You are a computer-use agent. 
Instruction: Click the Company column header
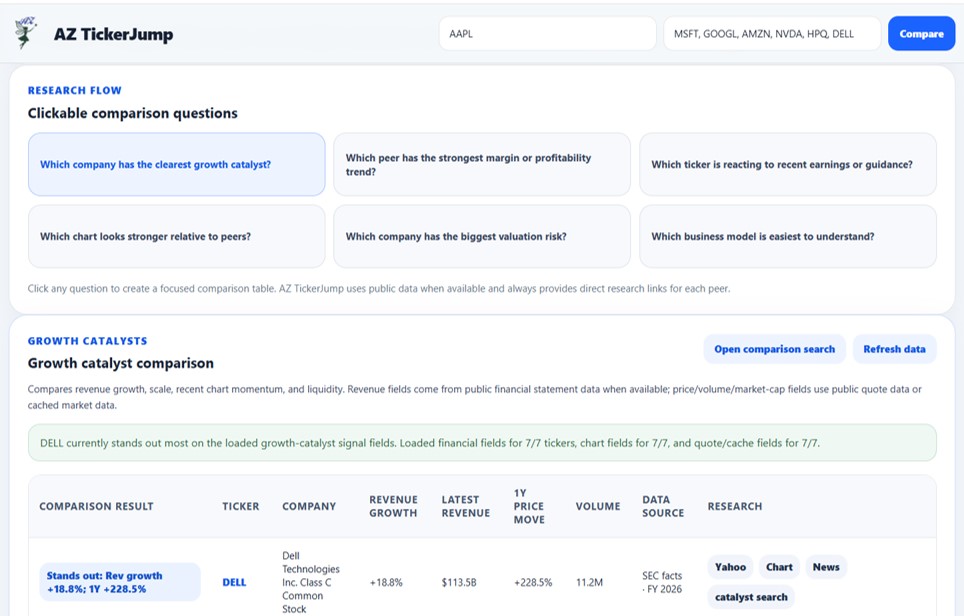pyautogui.click(x=309, y=506)
